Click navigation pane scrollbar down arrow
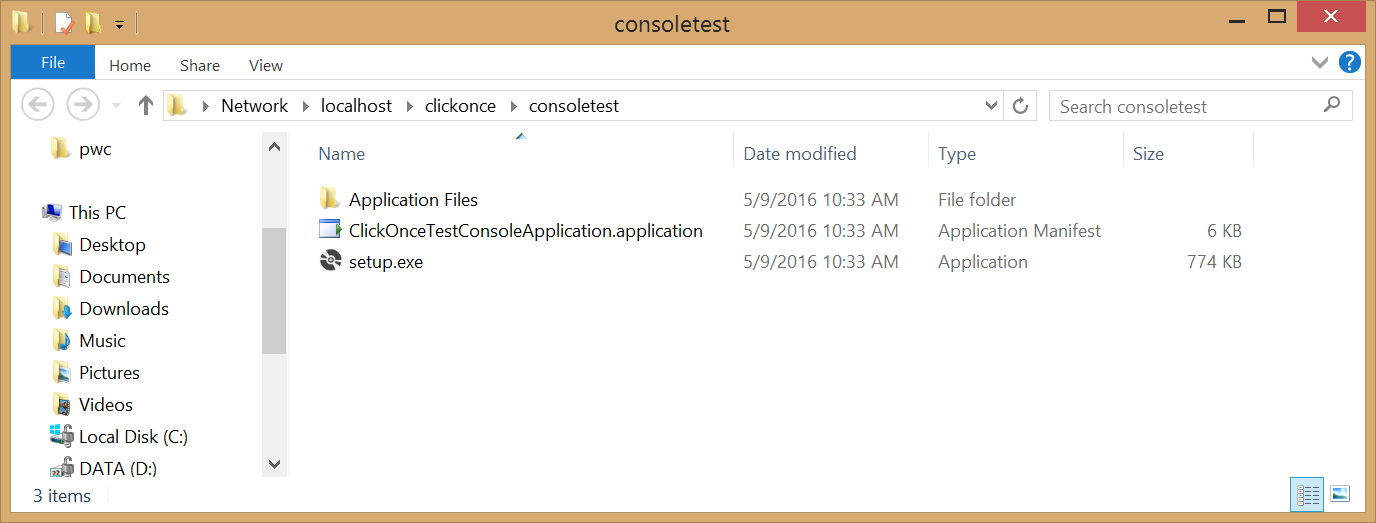 [x=274, y=464]
